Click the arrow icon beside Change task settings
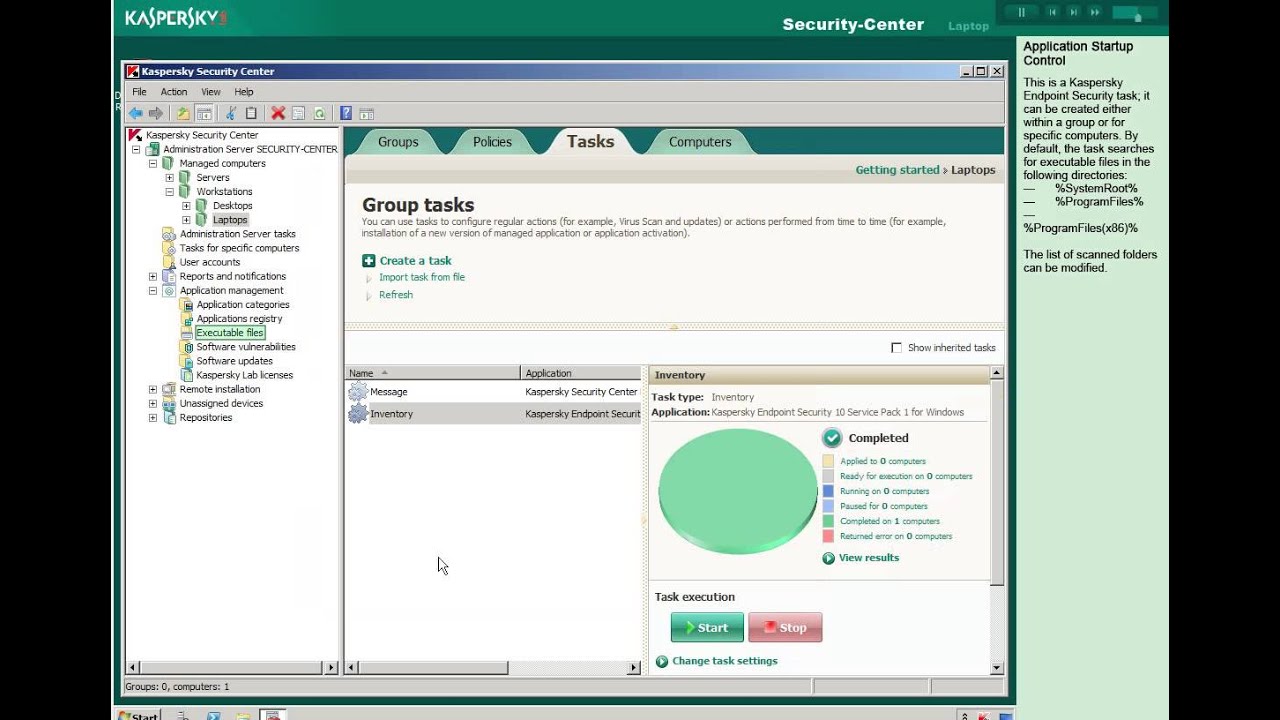The width and height of the screenshot is (1280, 720). (661, 661)
